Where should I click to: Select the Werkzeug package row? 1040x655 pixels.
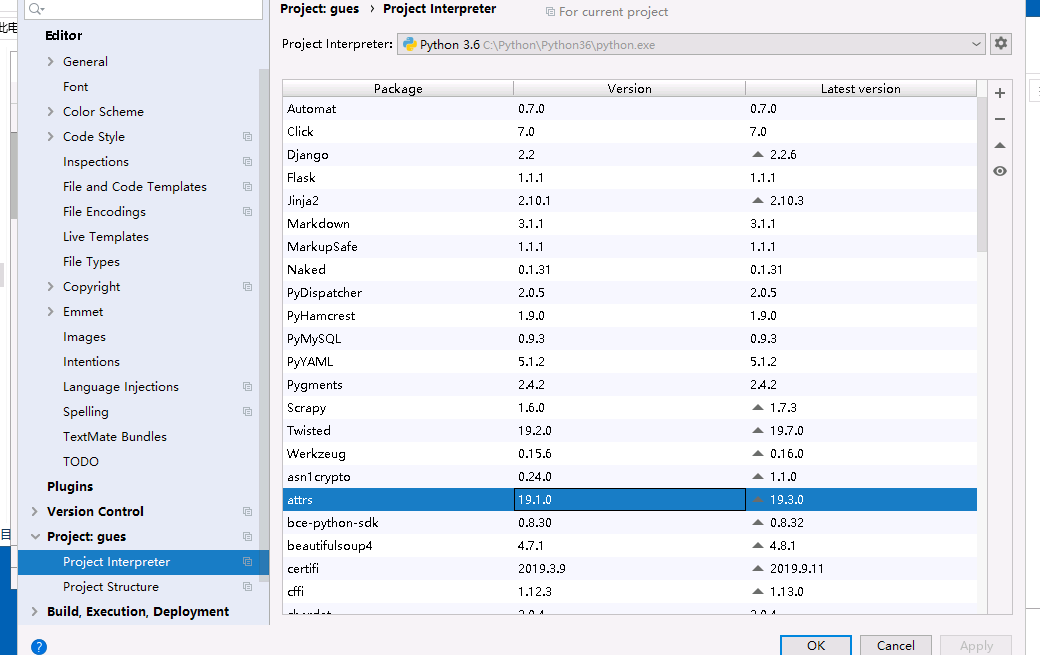coord(629,453)
